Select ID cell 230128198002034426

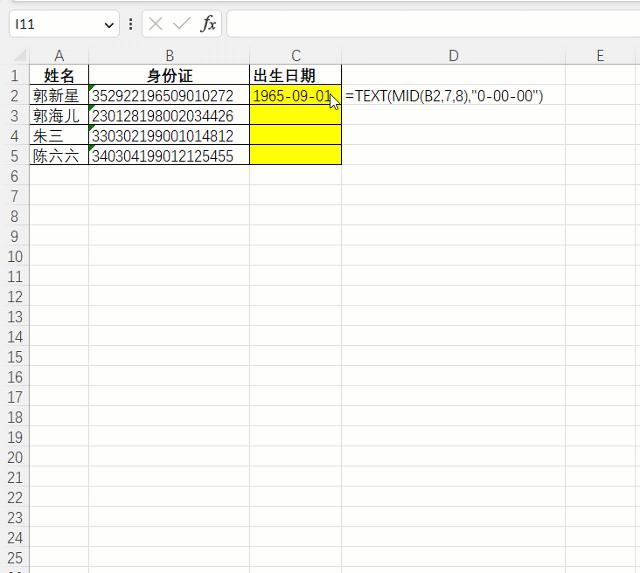click(x=169, y=115)
